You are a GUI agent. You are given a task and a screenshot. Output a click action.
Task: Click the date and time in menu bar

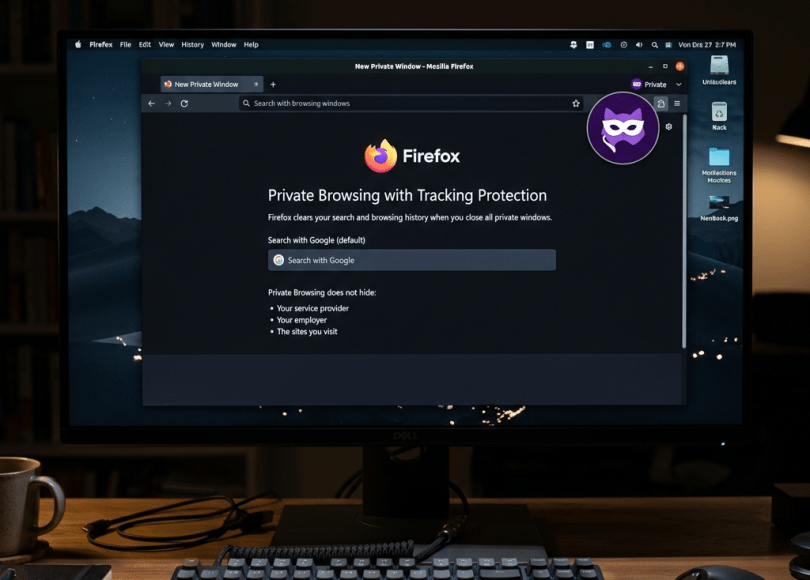pyautogui.click(x=707, y=45)
